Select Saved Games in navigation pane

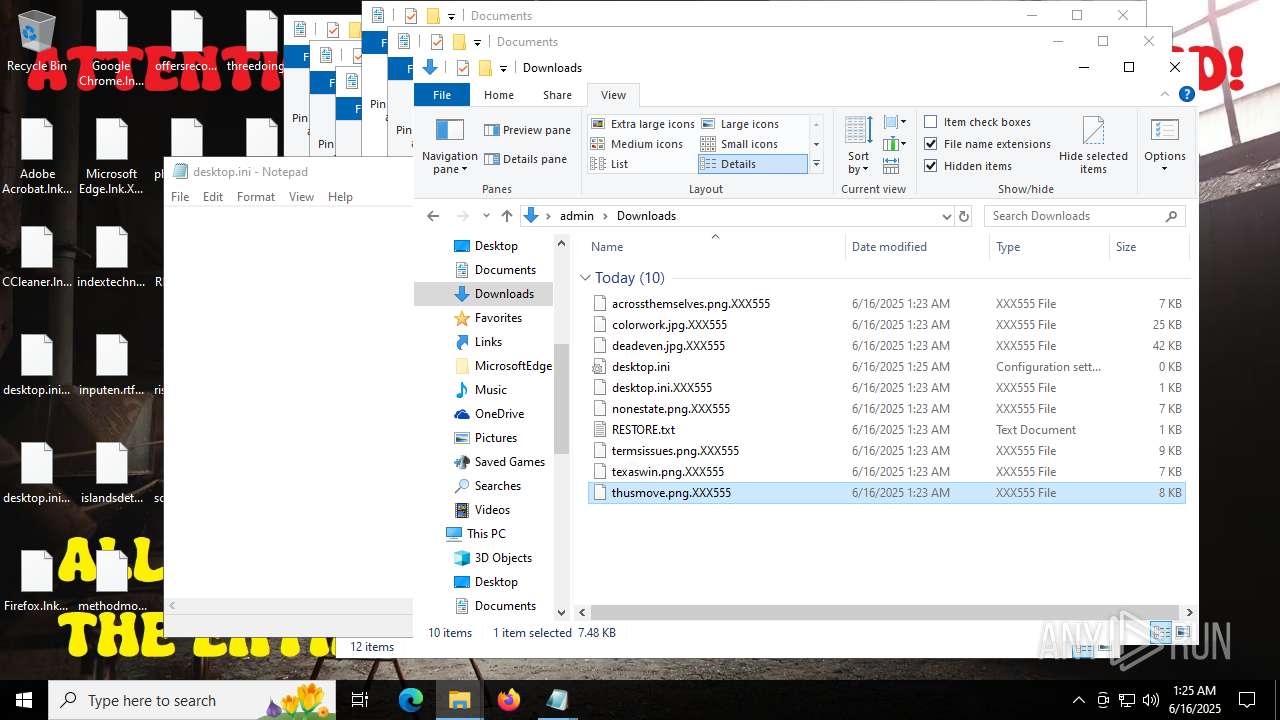click(x=510, y=462)
